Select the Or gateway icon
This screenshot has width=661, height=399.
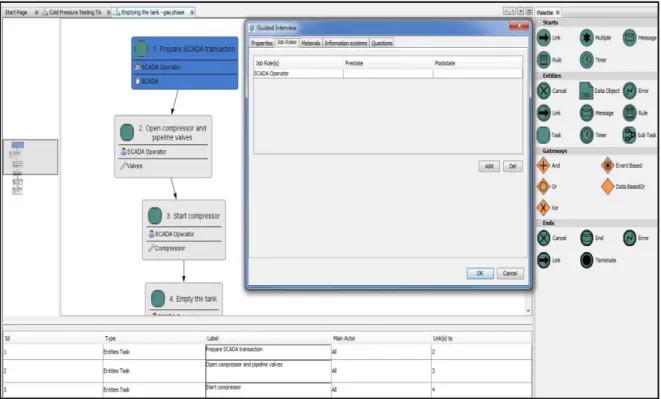tap(543, 186)
